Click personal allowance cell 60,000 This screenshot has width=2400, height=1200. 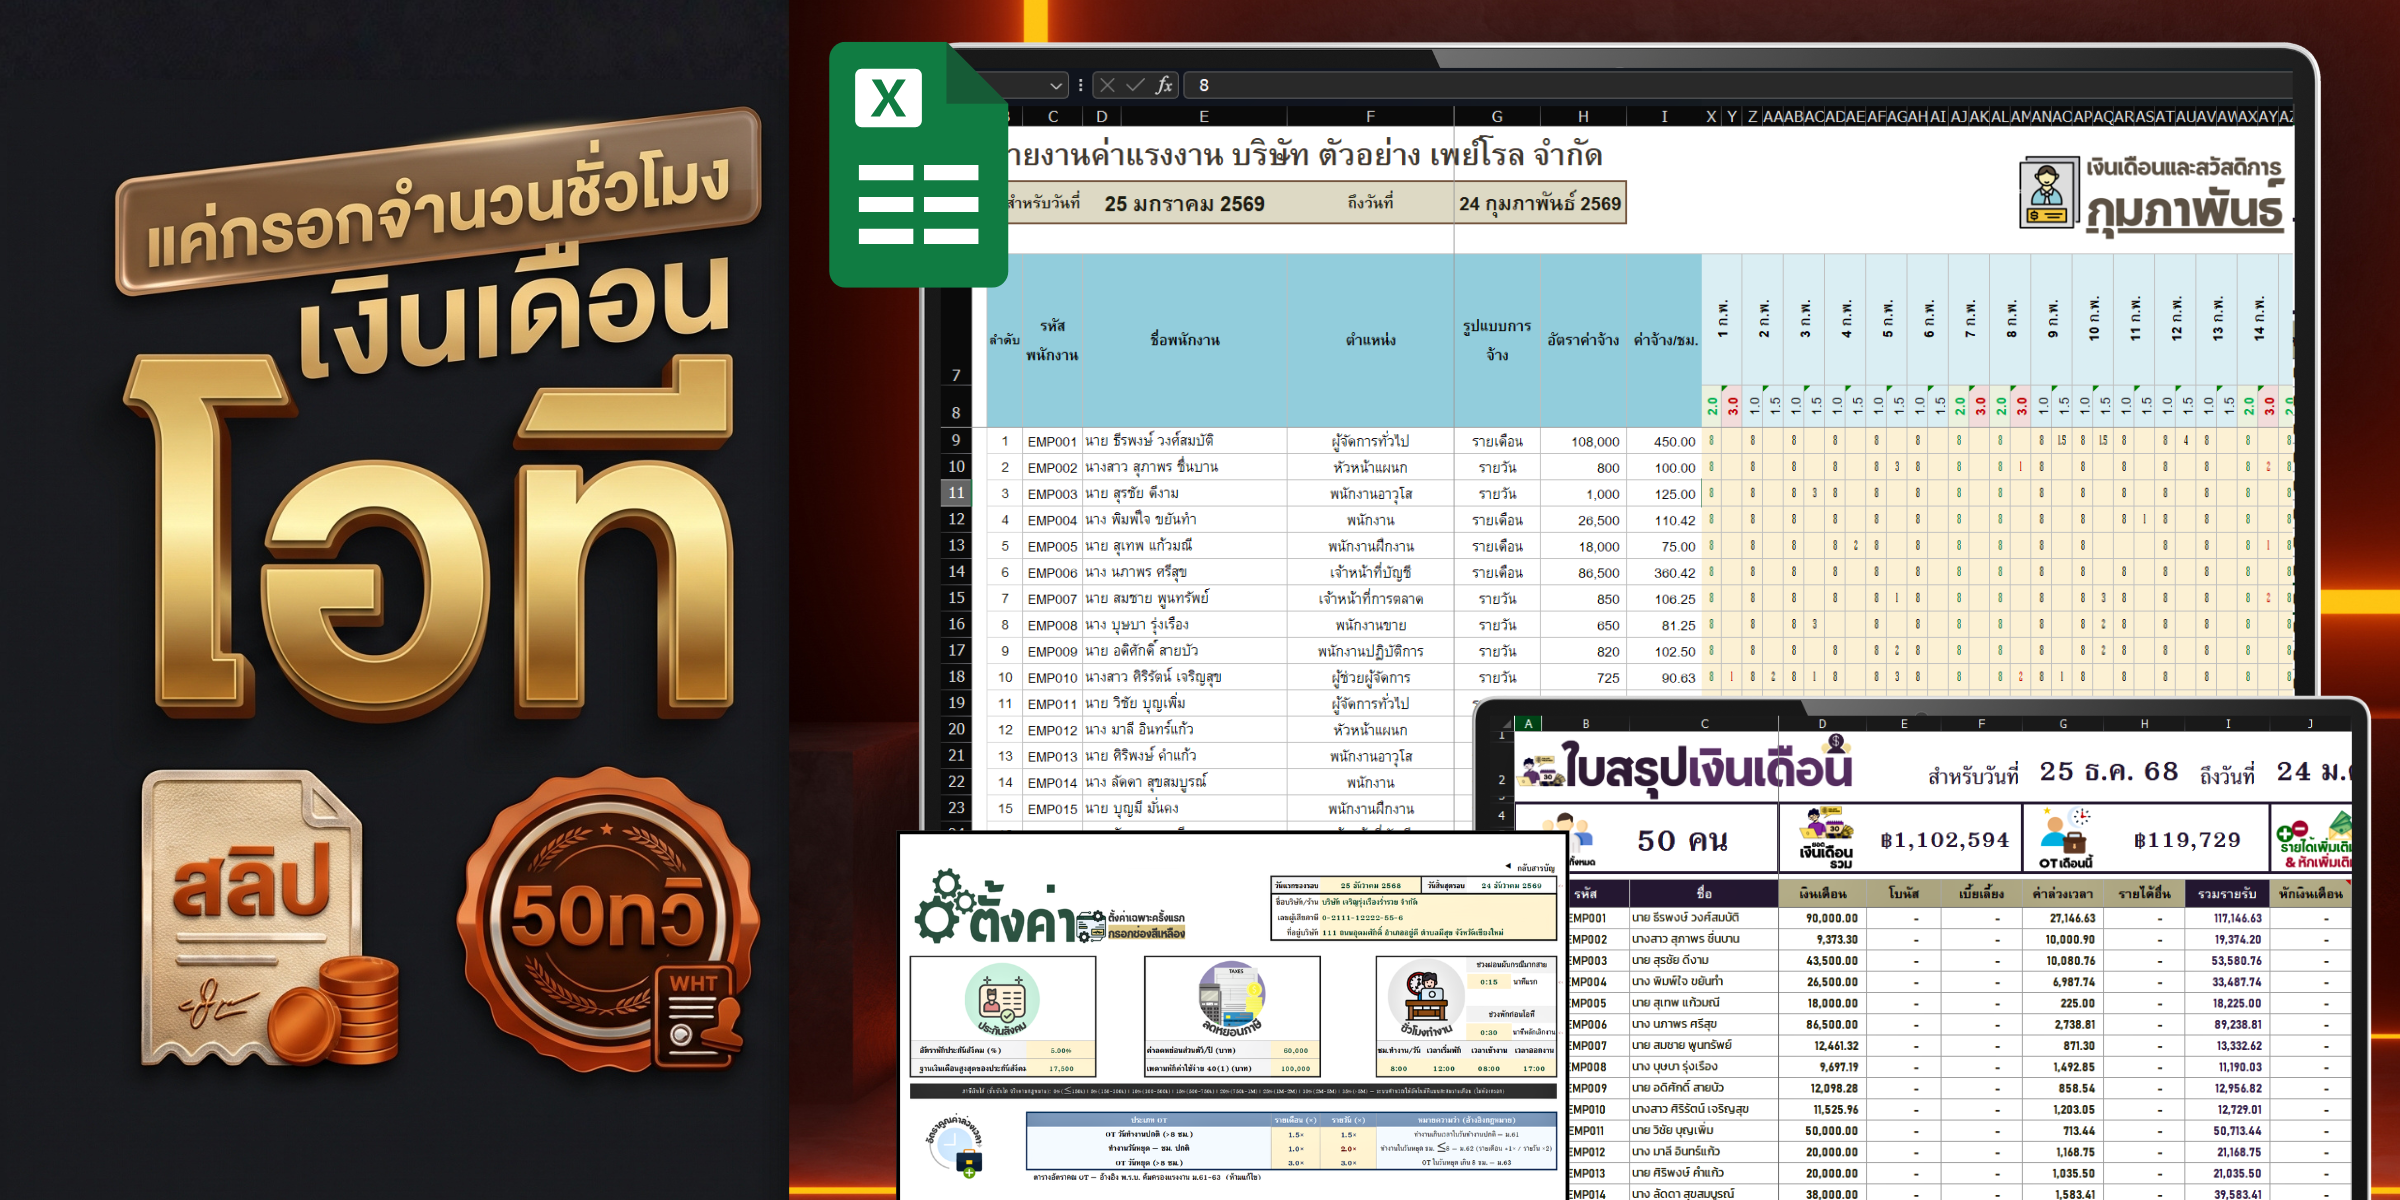click(1295, 1050)
